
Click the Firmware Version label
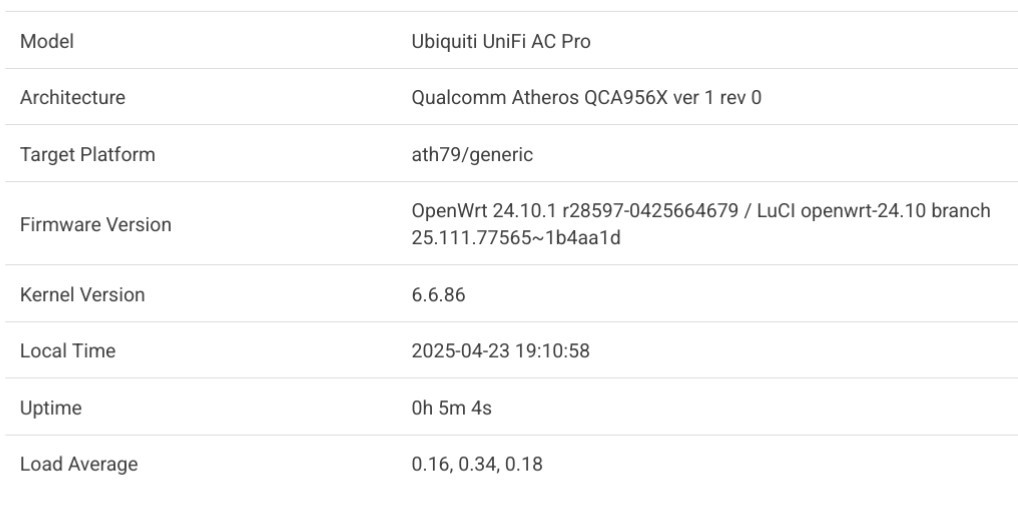(95, 225)
